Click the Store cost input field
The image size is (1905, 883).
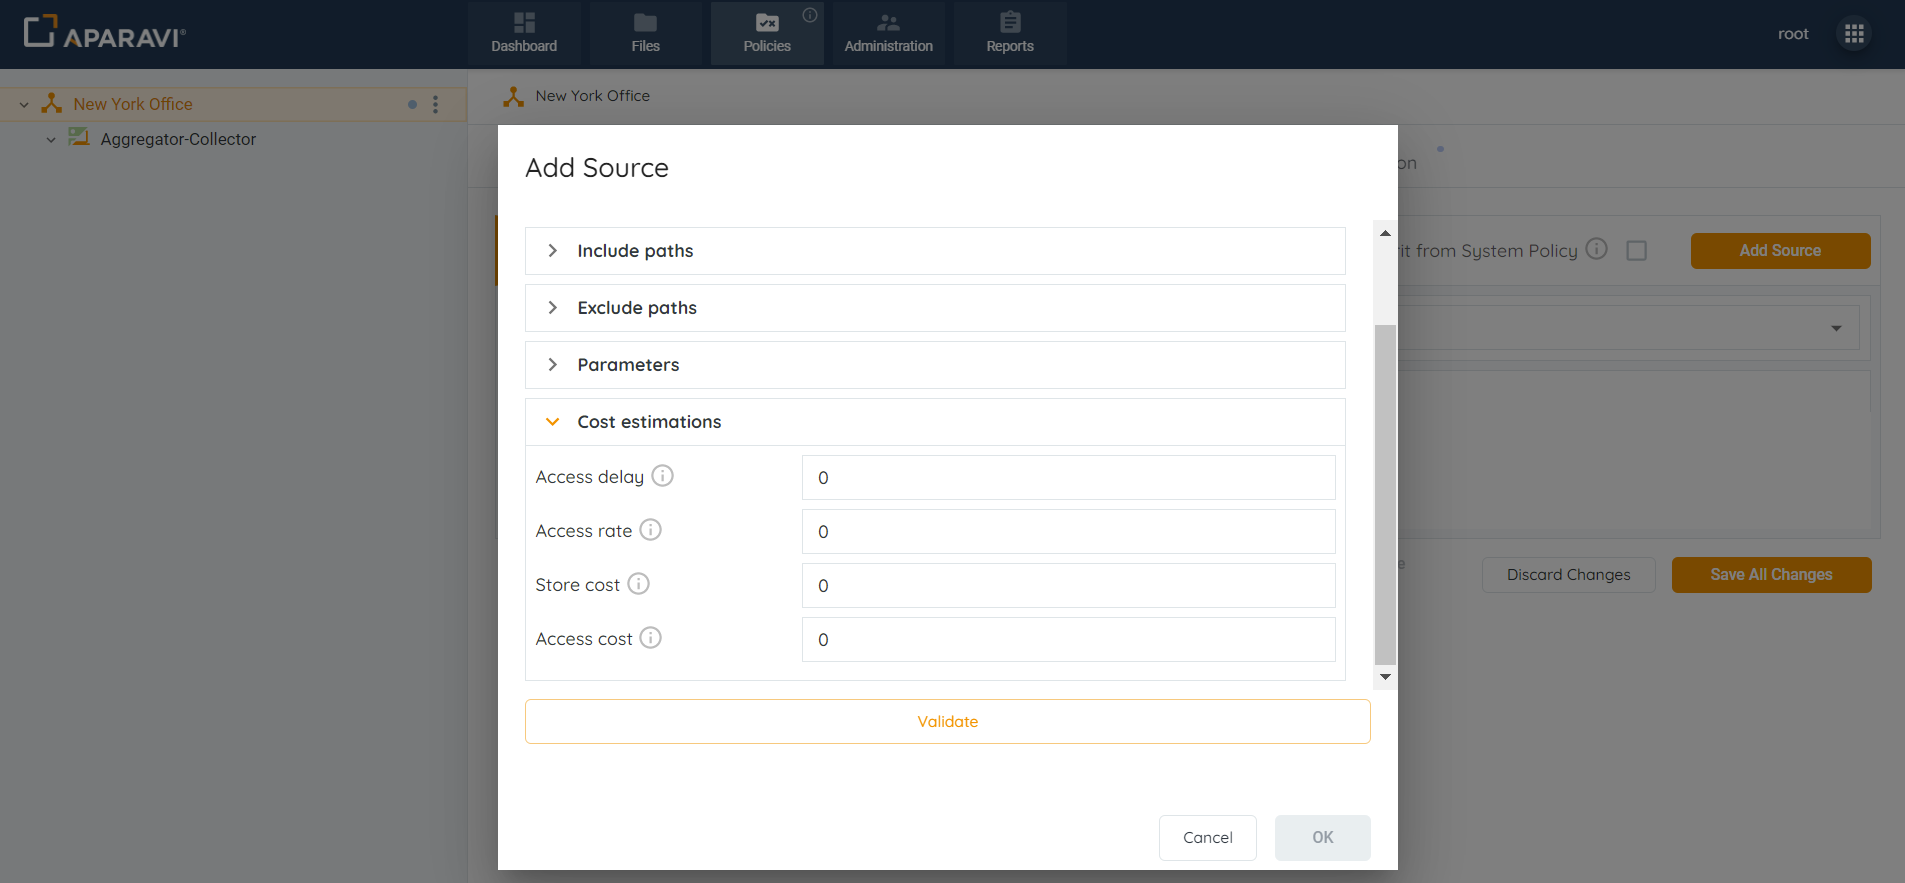(1068, 586)
